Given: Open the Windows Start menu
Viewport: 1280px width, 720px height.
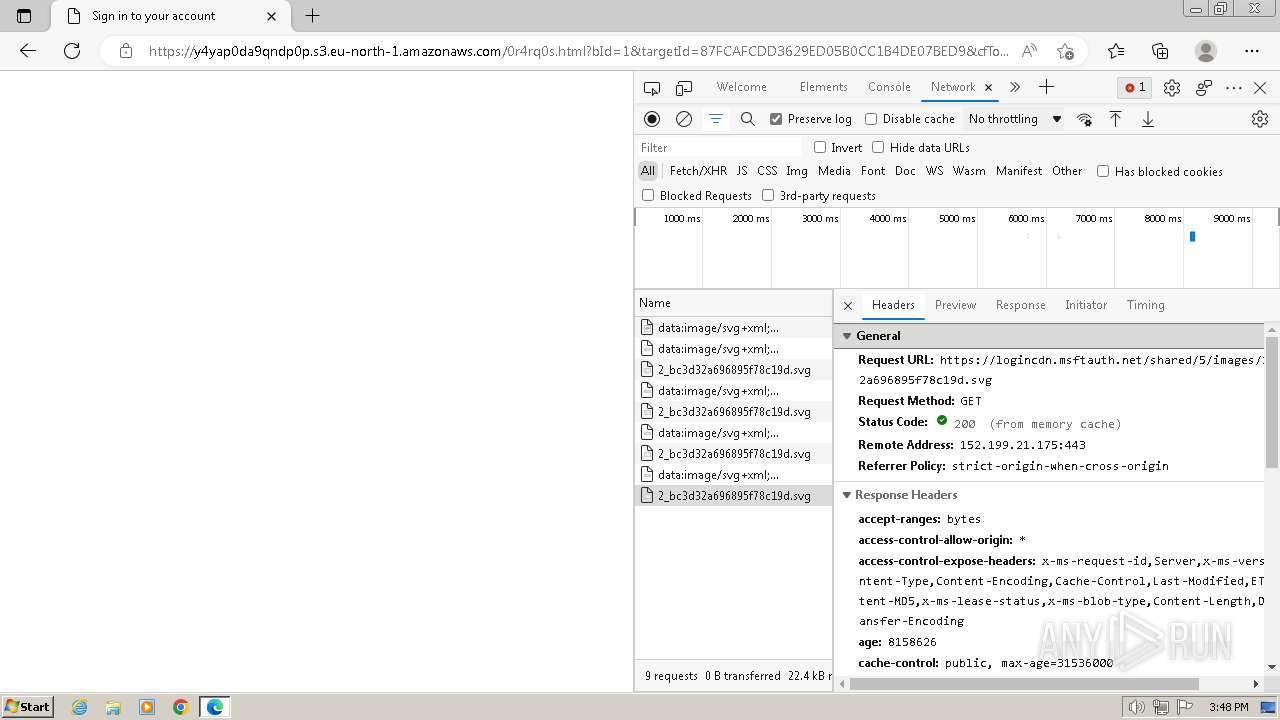Looking at the screenshot, I should (28, 706).
